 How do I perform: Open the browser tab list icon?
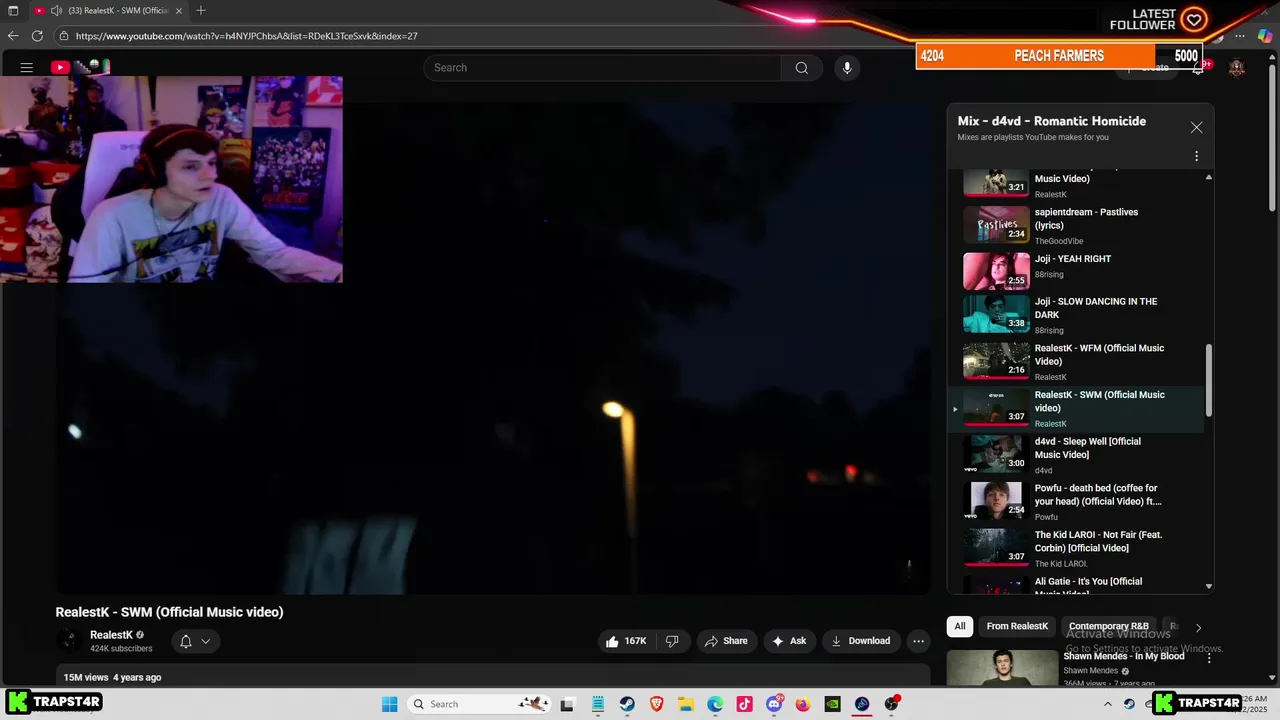(x=13, y=10)
